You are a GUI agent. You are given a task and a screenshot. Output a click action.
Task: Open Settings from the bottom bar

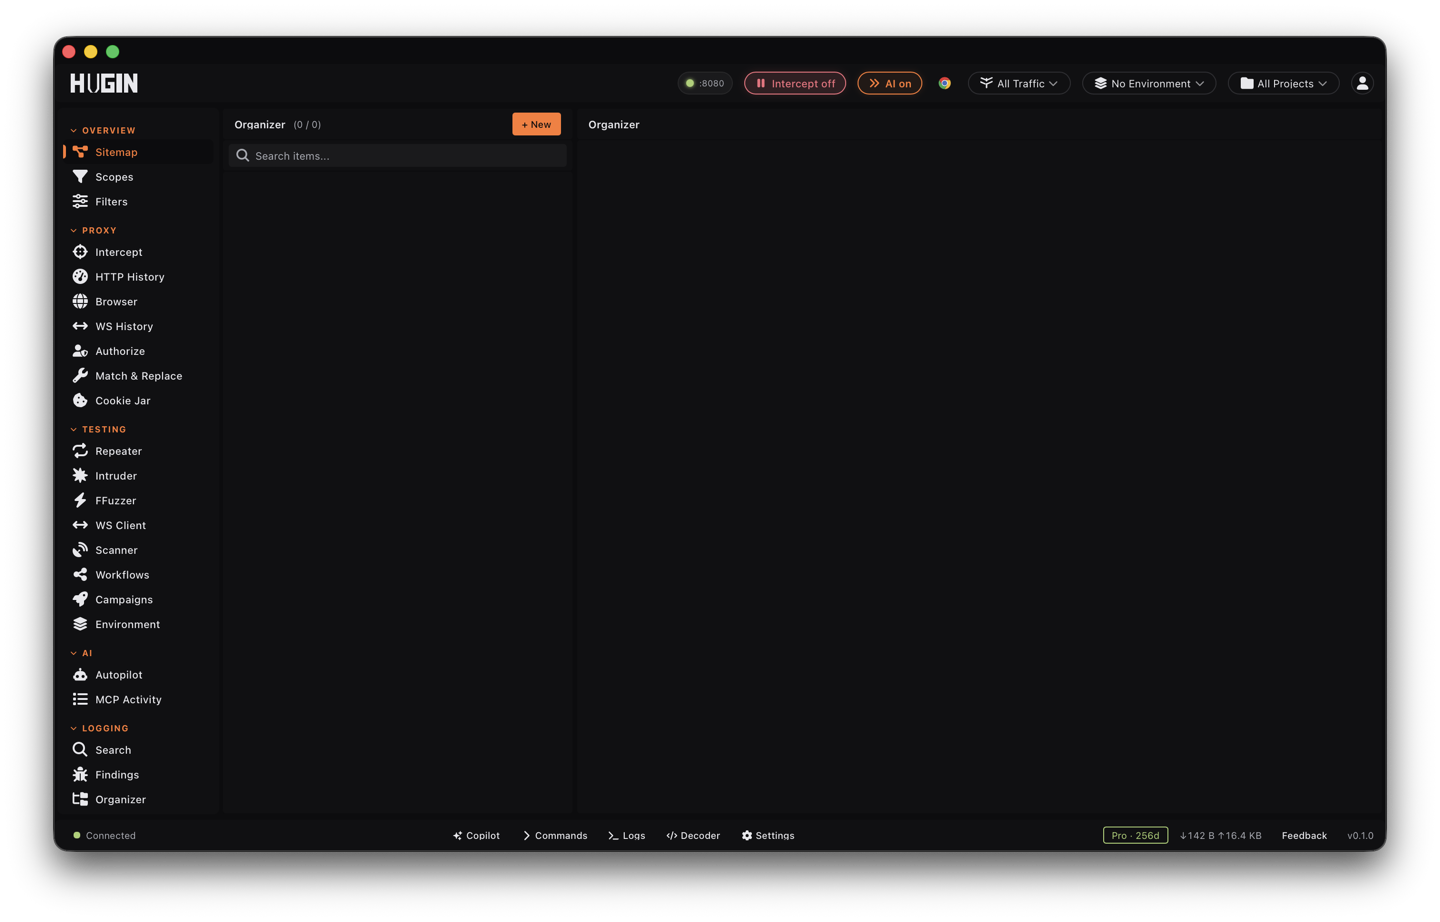pos(768,836)
